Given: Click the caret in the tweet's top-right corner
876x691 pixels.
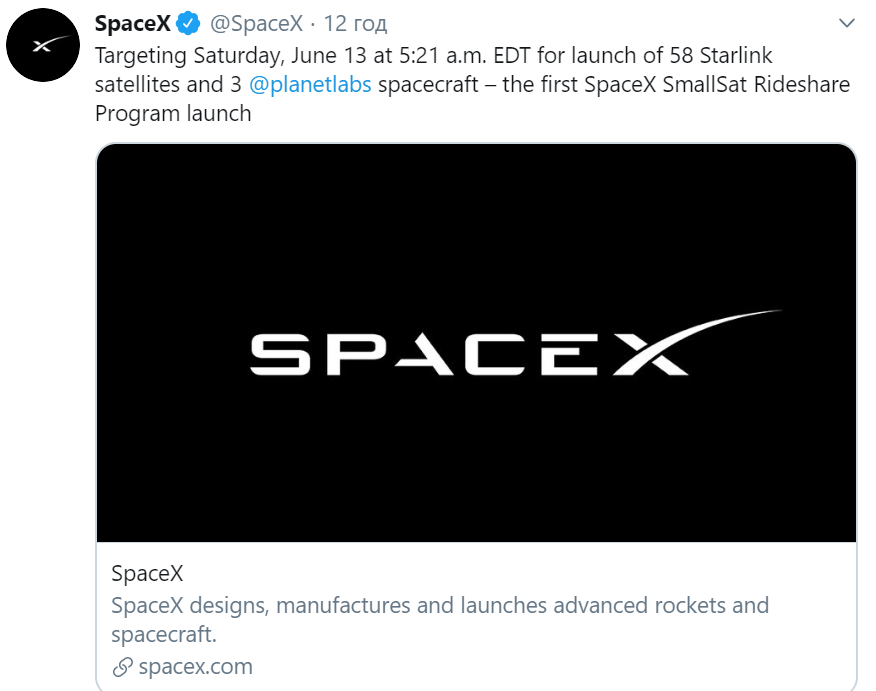Looking at the screenshot, I should coord(846,21).
